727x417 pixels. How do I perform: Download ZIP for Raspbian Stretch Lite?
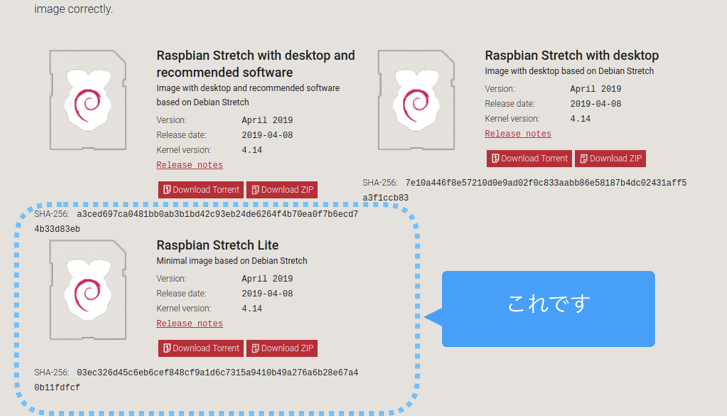[x=282, y=348]
